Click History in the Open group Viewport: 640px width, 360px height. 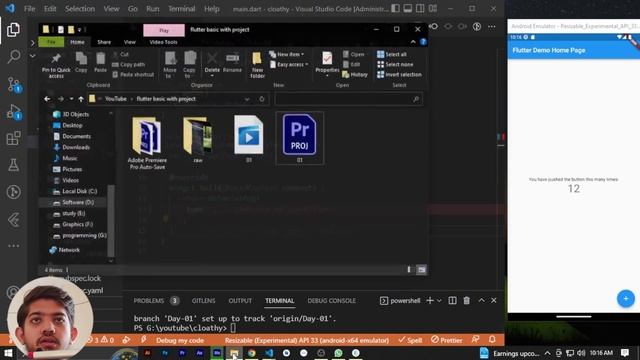pyautogui.click(x=355, y=74)
